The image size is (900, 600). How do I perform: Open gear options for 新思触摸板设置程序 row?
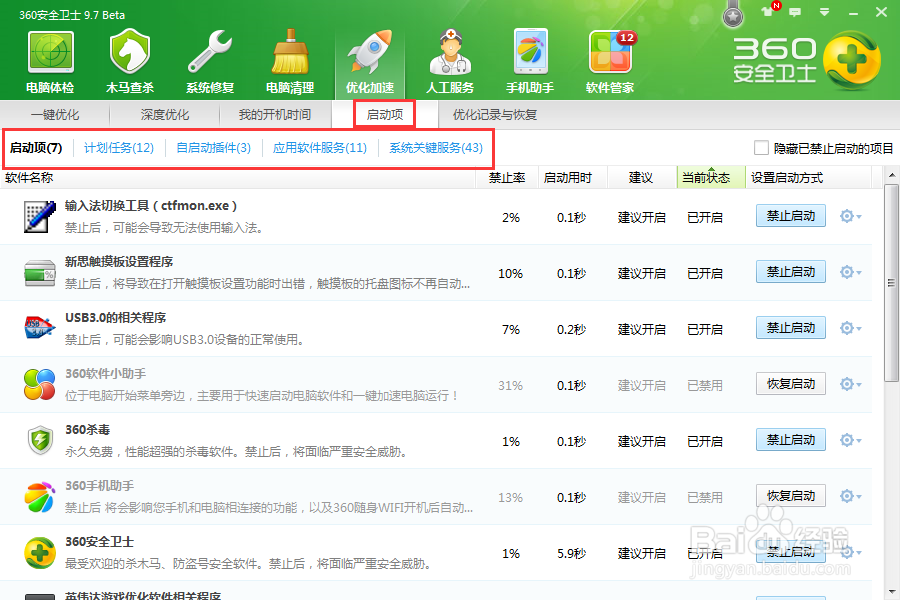850,272
